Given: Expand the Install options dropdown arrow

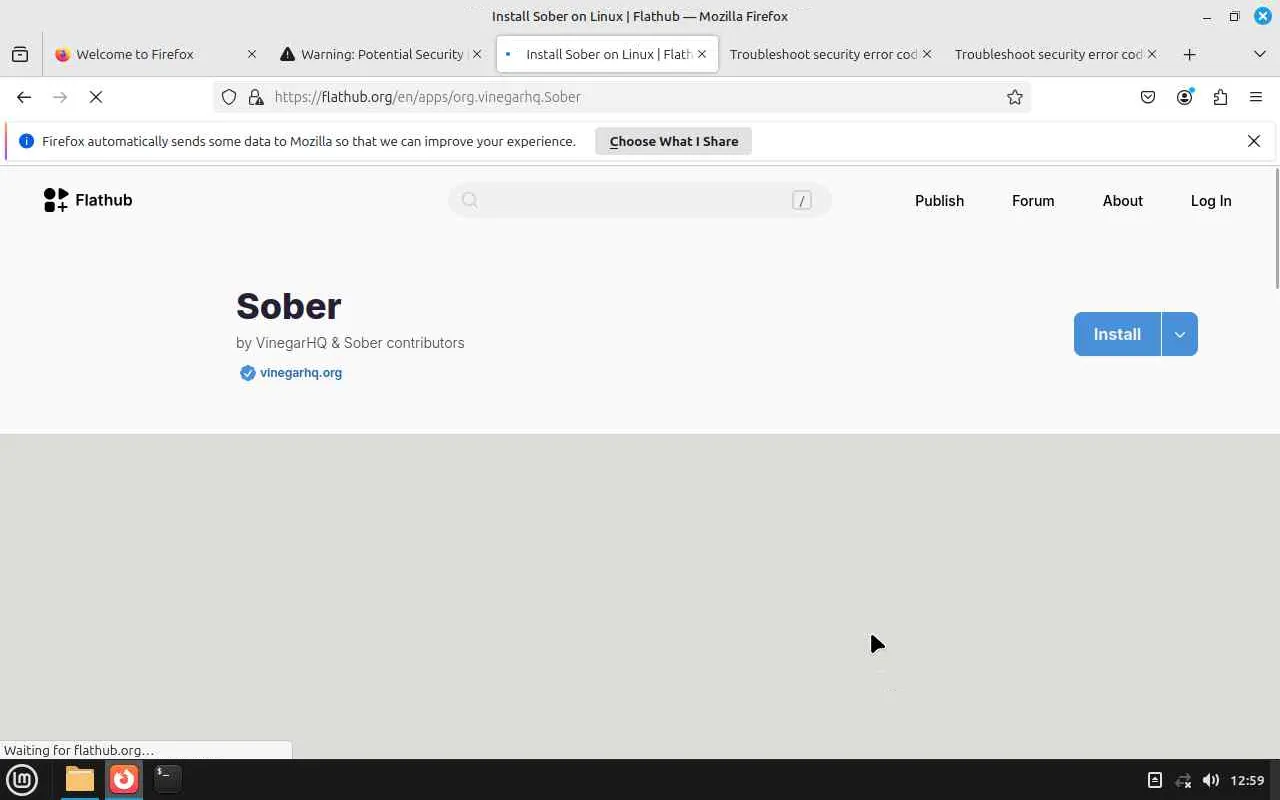Looking at the screenshot, I should (1180, 334).
